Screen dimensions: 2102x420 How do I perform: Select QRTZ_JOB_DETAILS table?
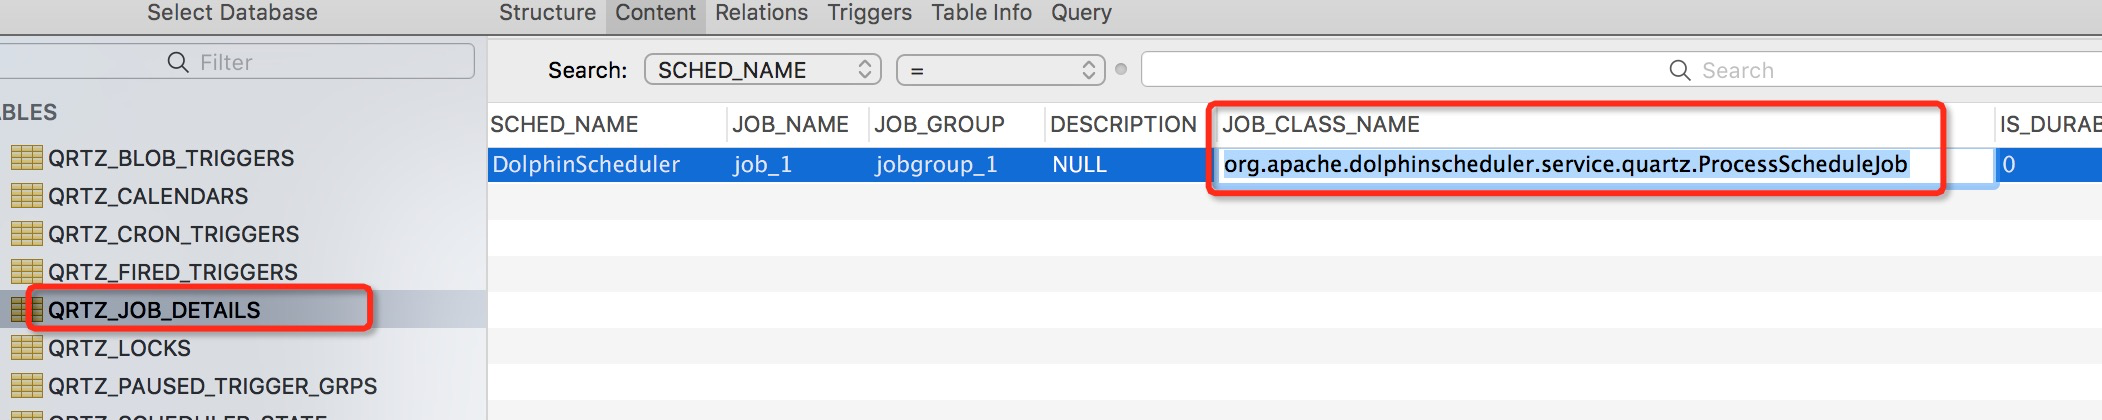pyautogui.click(x=154, y=310)
